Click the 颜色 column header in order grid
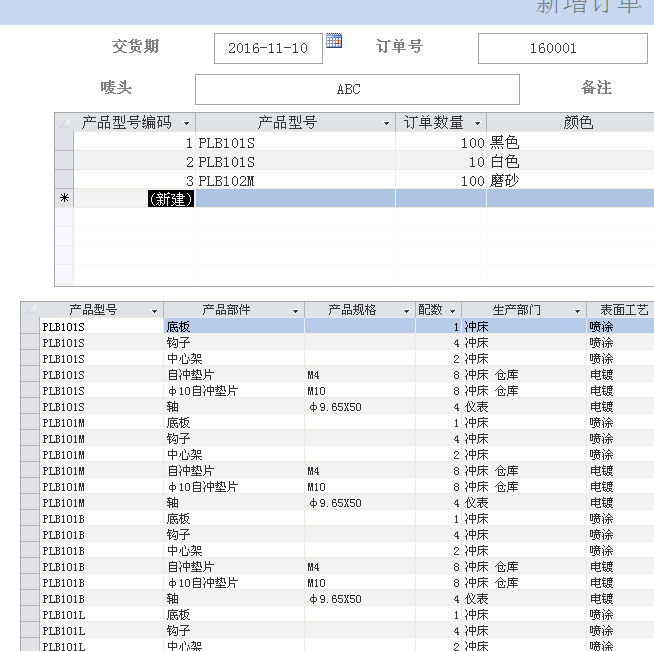Viewport: 654px width, 651px height. [x=577, y=123]
